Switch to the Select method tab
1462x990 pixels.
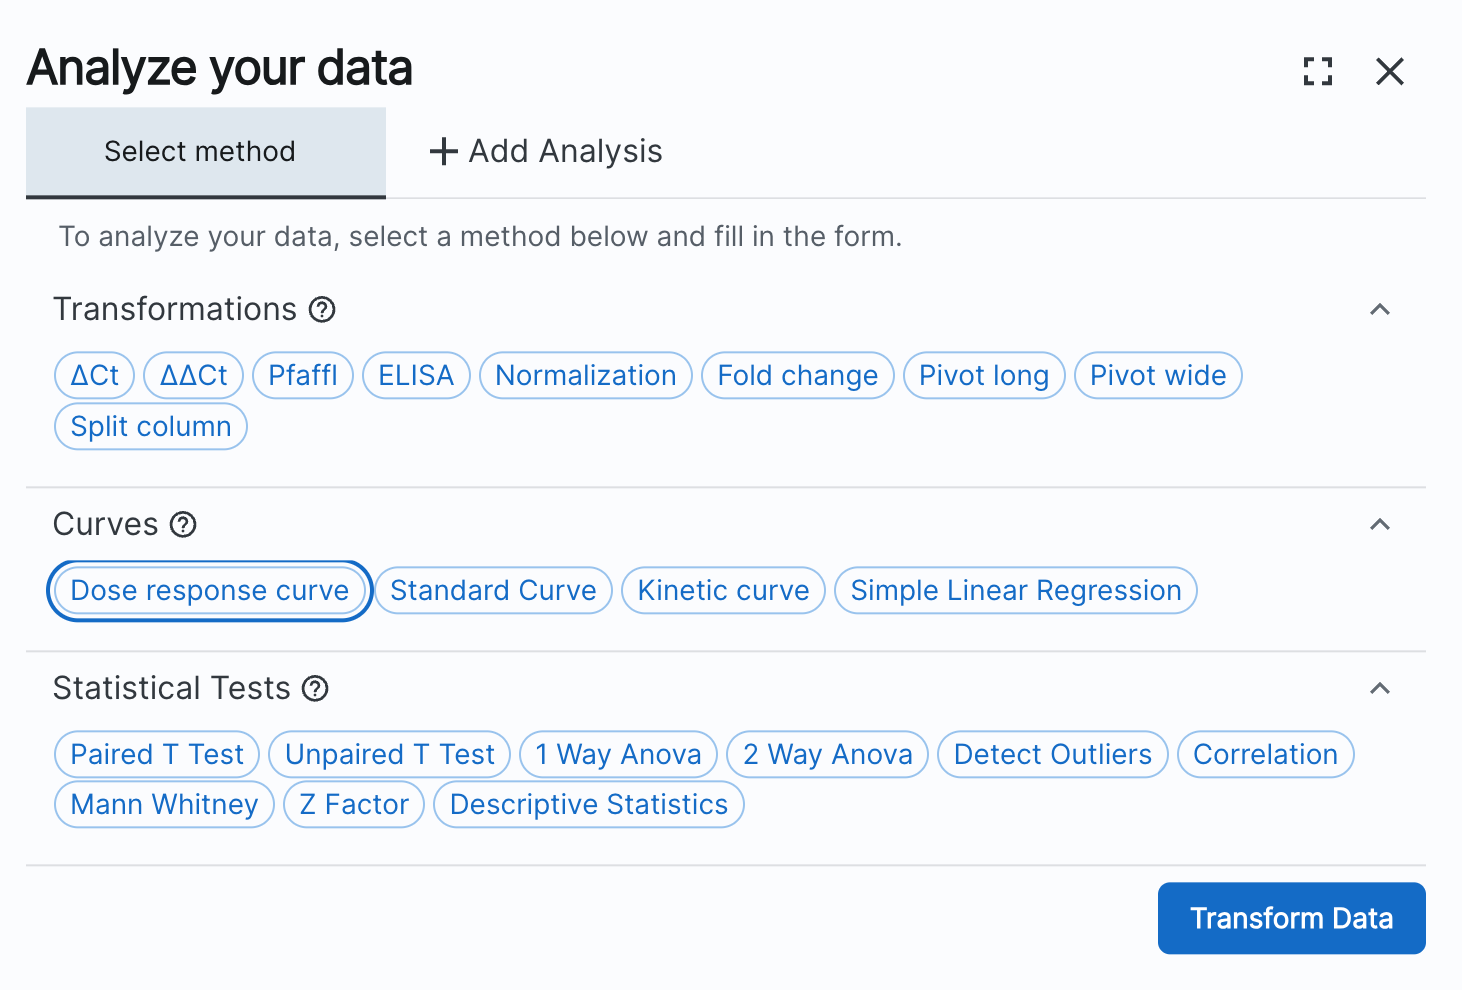coord(199,151)
